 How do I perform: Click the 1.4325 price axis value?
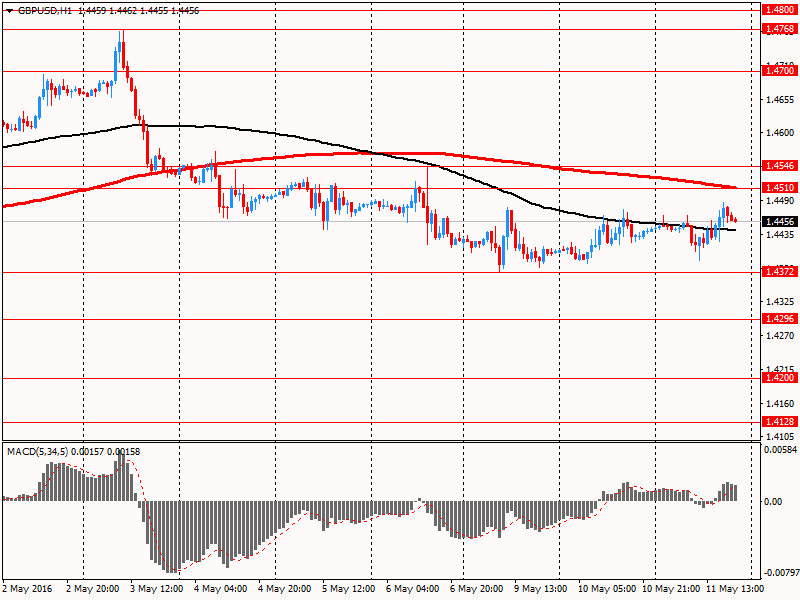pos(780,302)
